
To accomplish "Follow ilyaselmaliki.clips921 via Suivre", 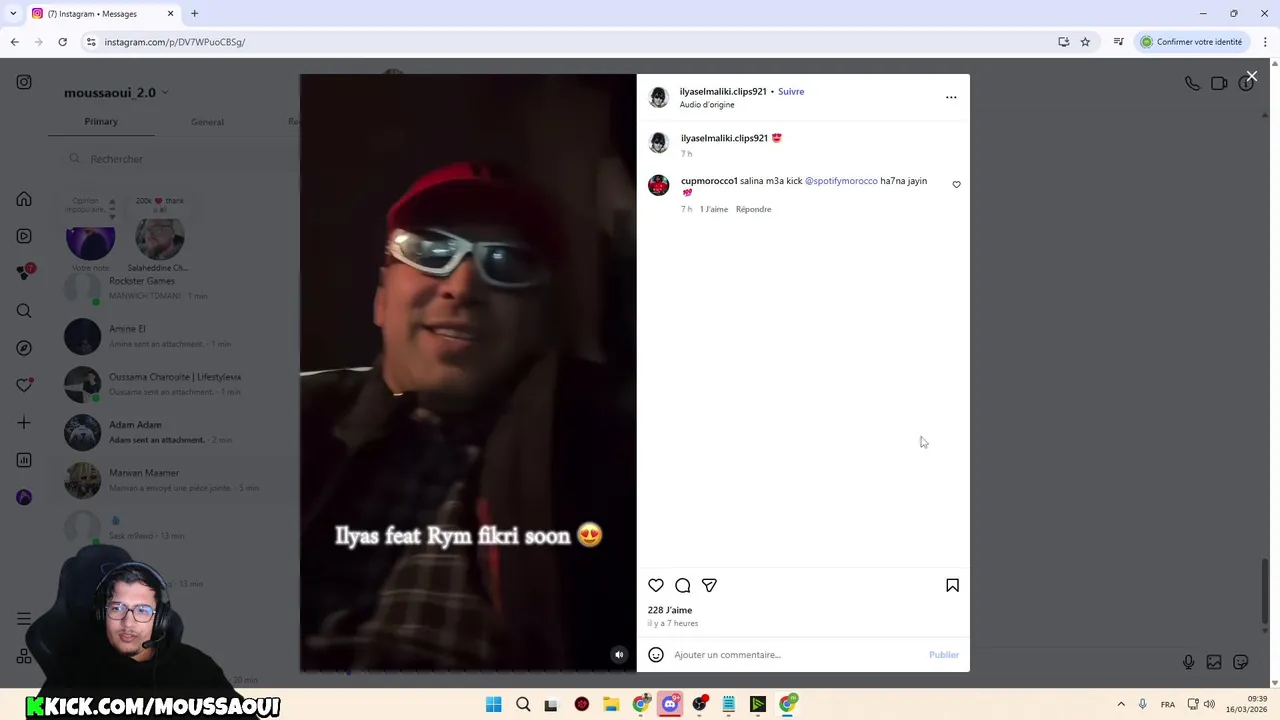I will tap(791, 92).
